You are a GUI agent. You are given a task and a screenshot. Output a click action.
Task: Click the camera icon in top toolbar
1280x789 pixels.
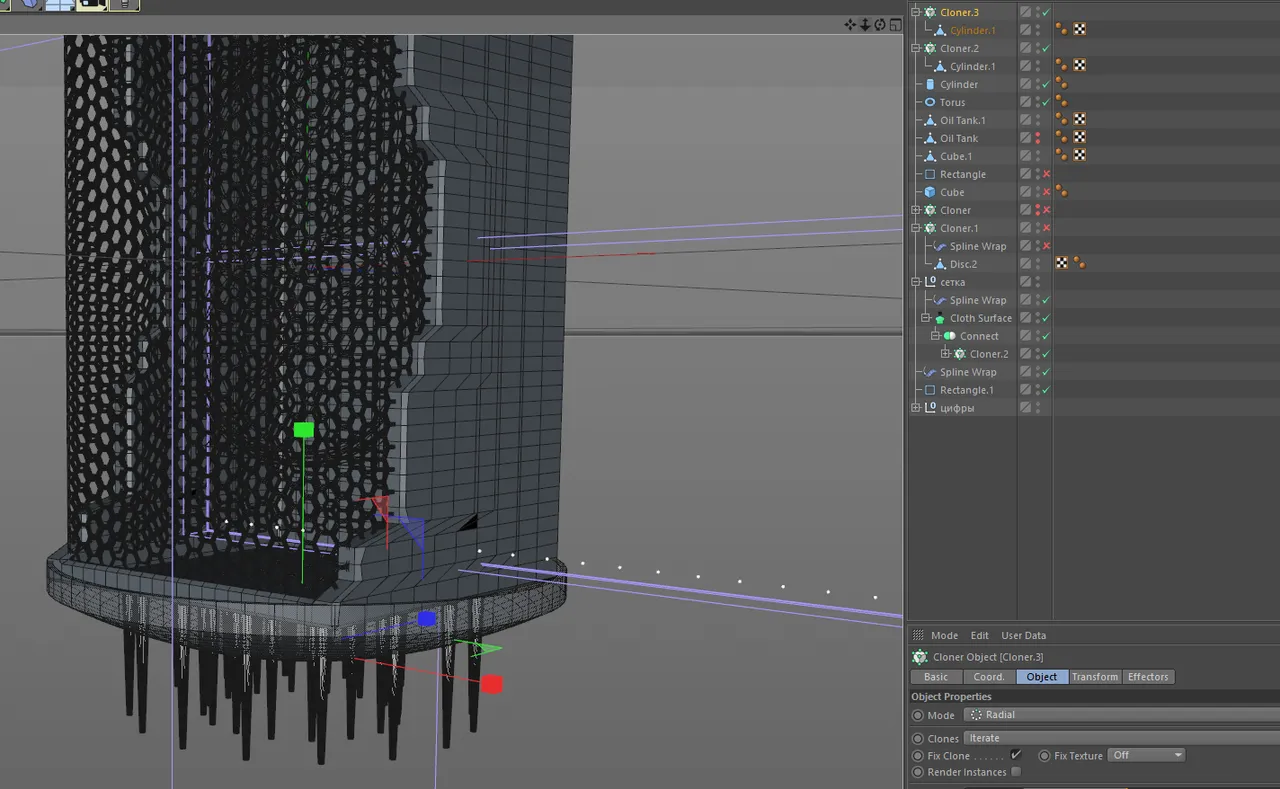click(x=92, y=4)
